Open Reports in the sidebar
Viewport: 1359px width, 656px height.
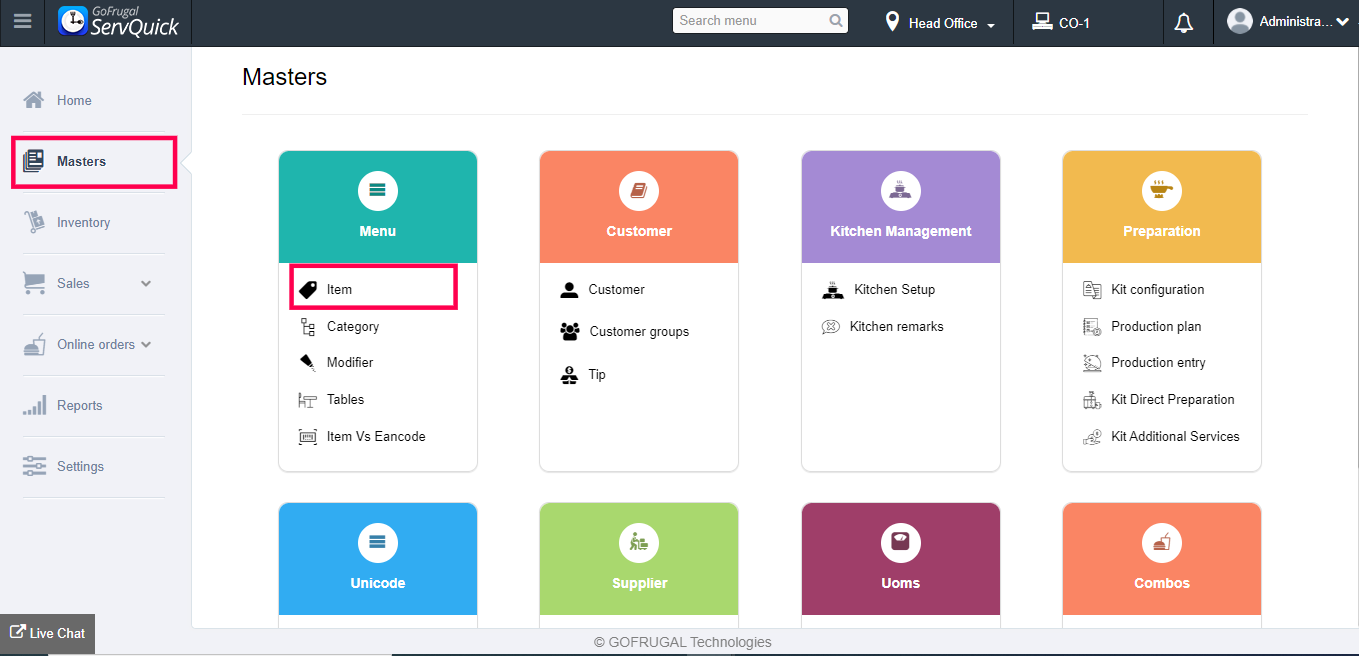pos(79,405)
